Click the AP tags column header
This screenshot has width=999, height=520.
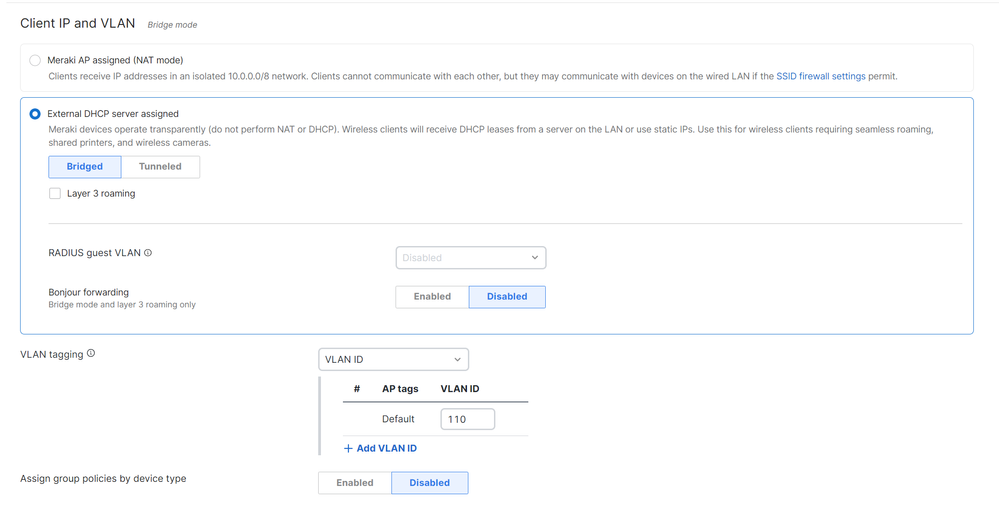point(400,389)
